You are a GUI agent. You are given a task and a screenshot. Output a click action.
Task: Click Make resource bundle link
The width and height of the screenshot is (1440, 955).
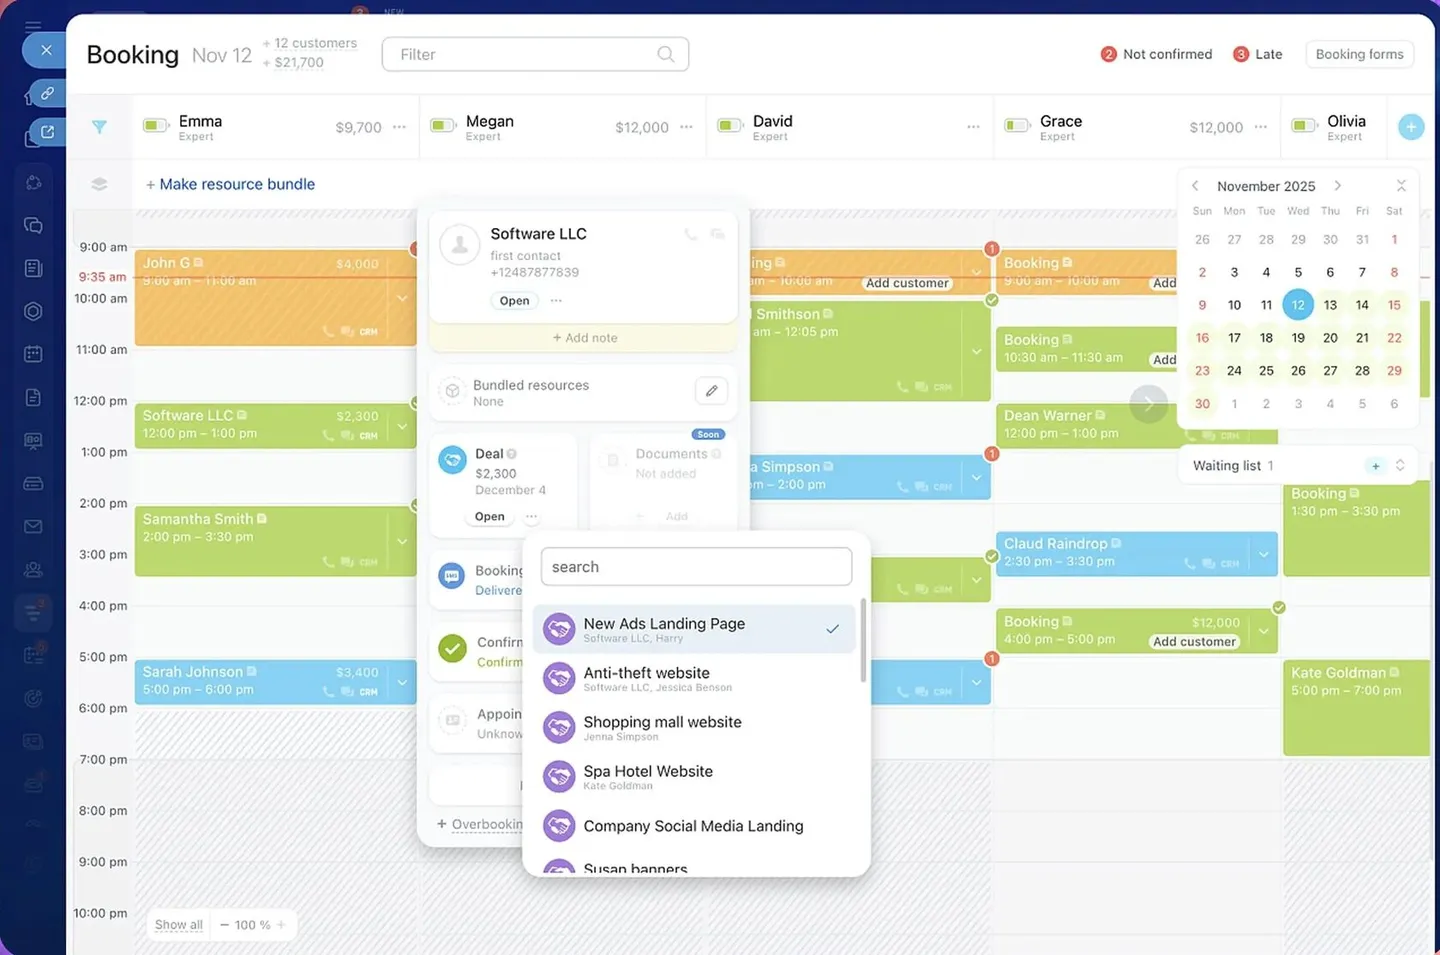coord(230,184)
